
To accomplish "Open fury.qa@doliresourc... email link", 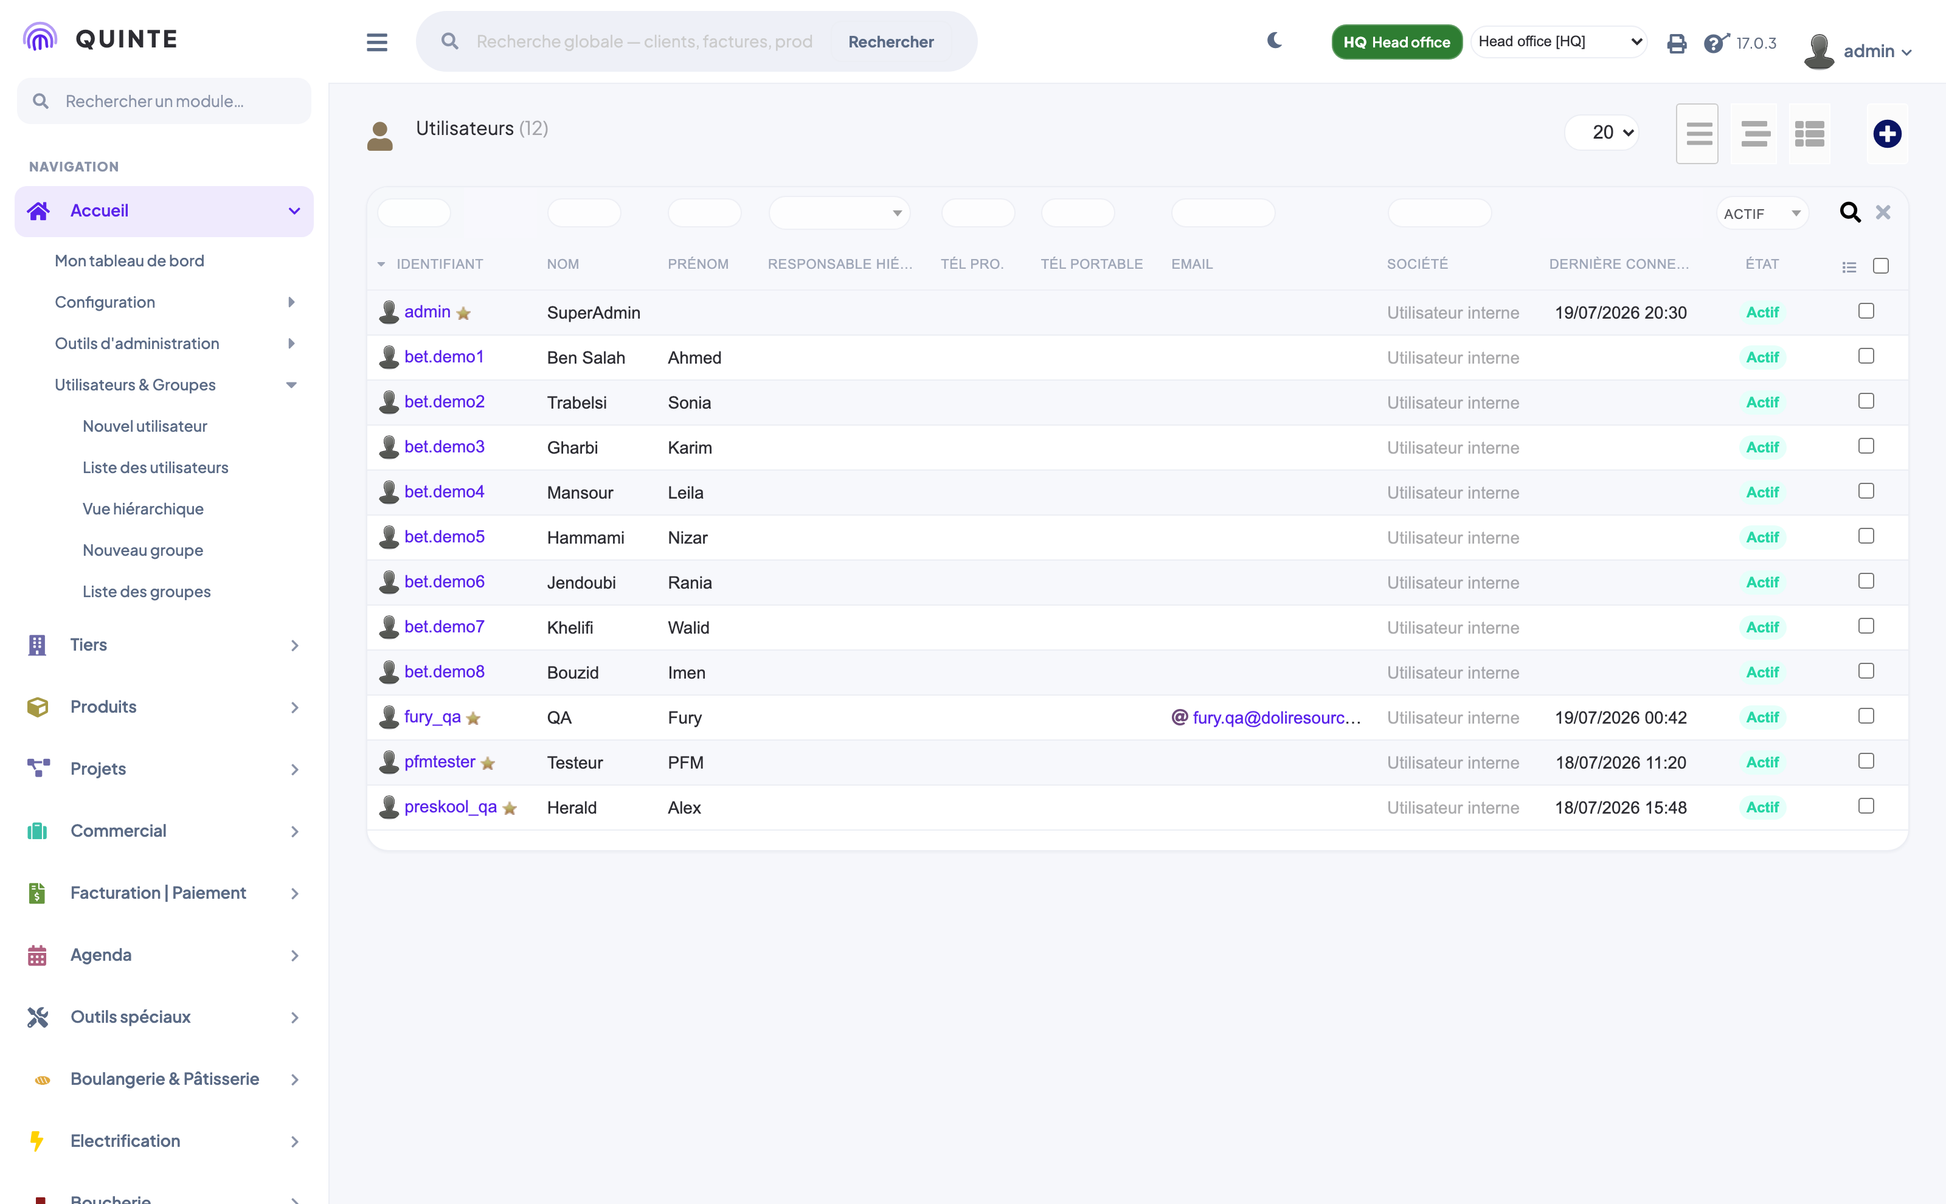I will (x=1276, y=718).
